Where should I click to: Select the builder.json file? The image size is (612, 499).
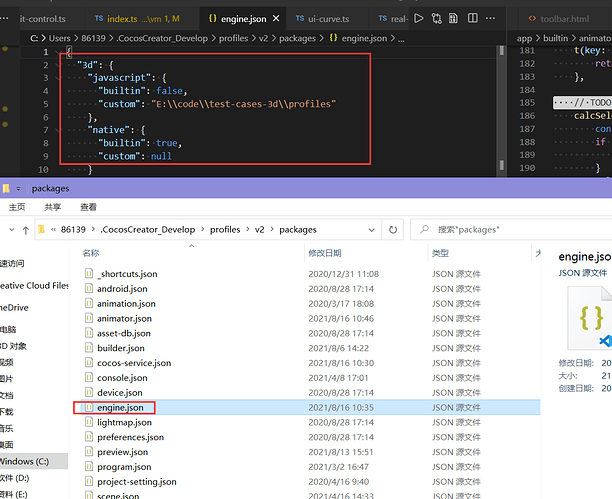[121, 348]
